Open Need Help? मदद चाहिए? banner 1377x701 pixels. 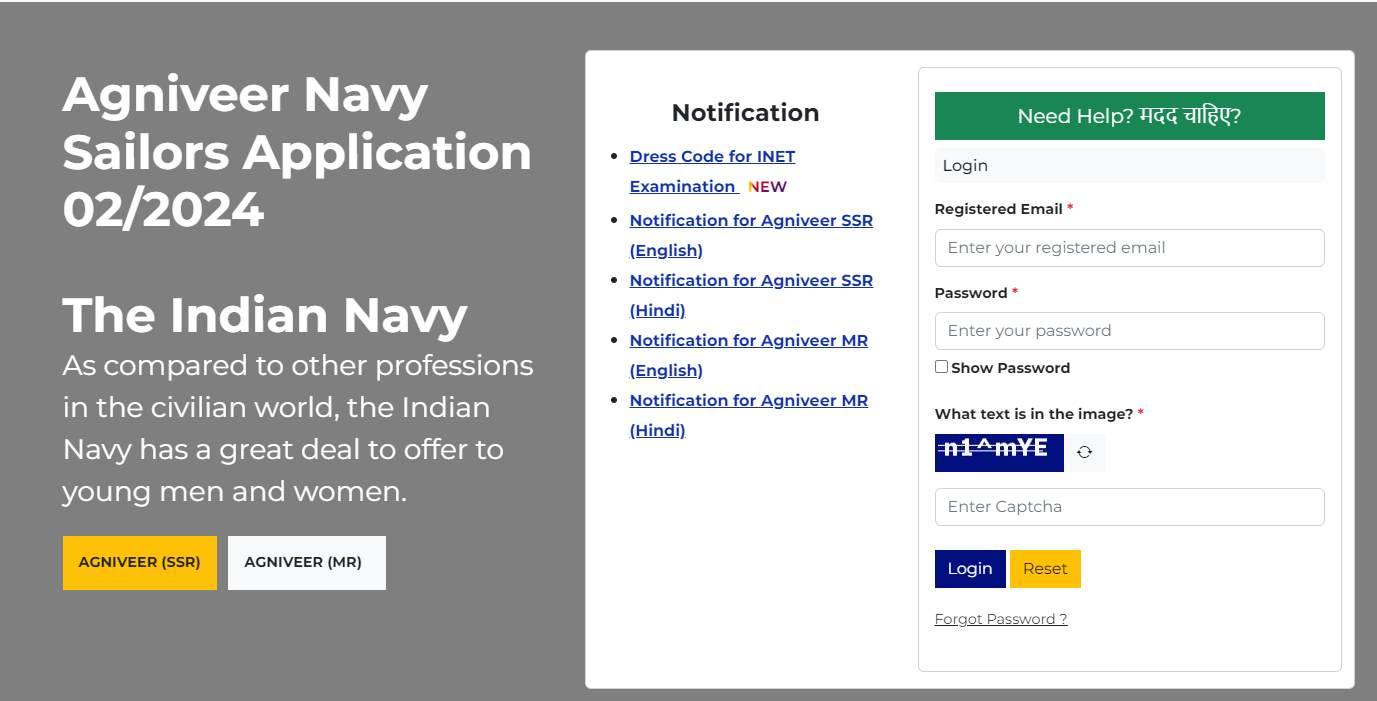click(x=1129, y=116)
